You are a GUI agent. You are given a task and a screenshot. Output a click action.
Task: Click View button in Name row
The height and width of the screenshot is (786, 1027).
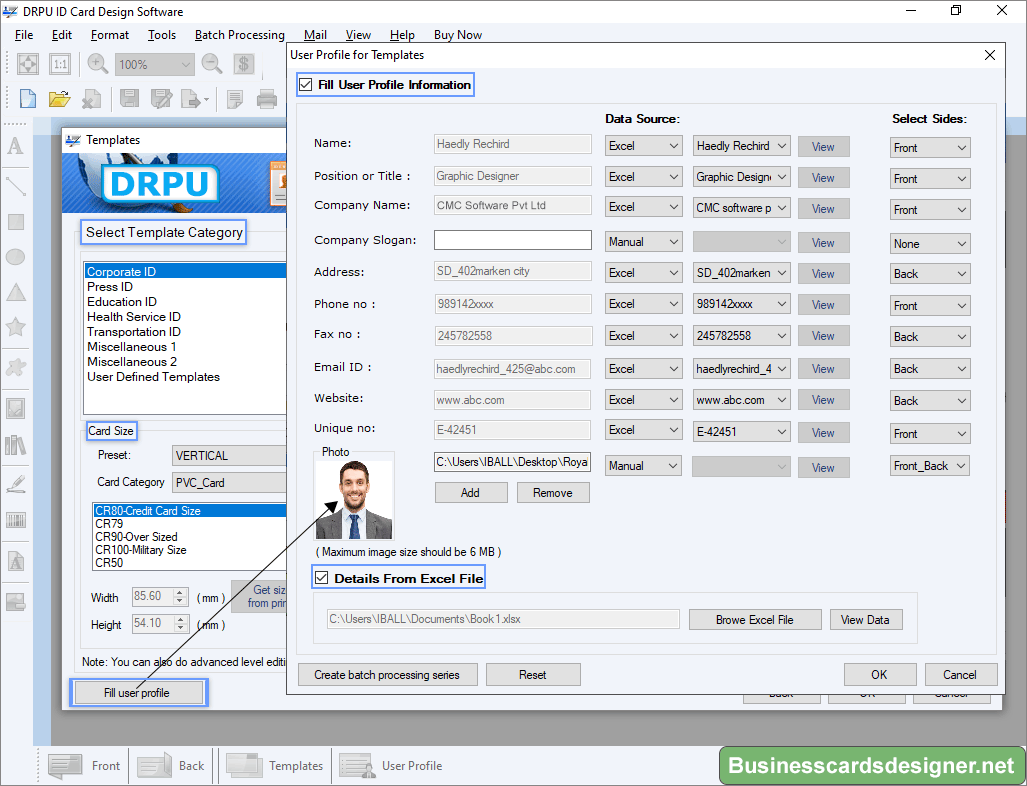point(823,147)
